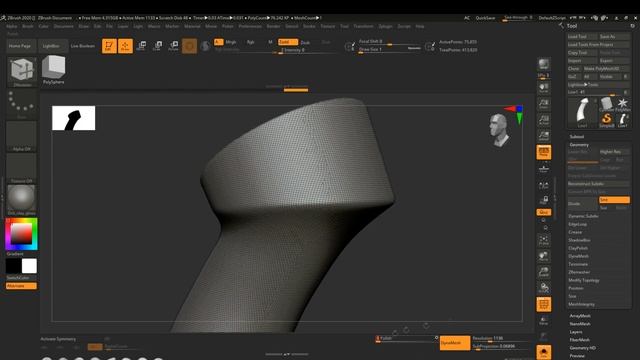
Task: Open the material sphere picker
Action: pos(22,200)
